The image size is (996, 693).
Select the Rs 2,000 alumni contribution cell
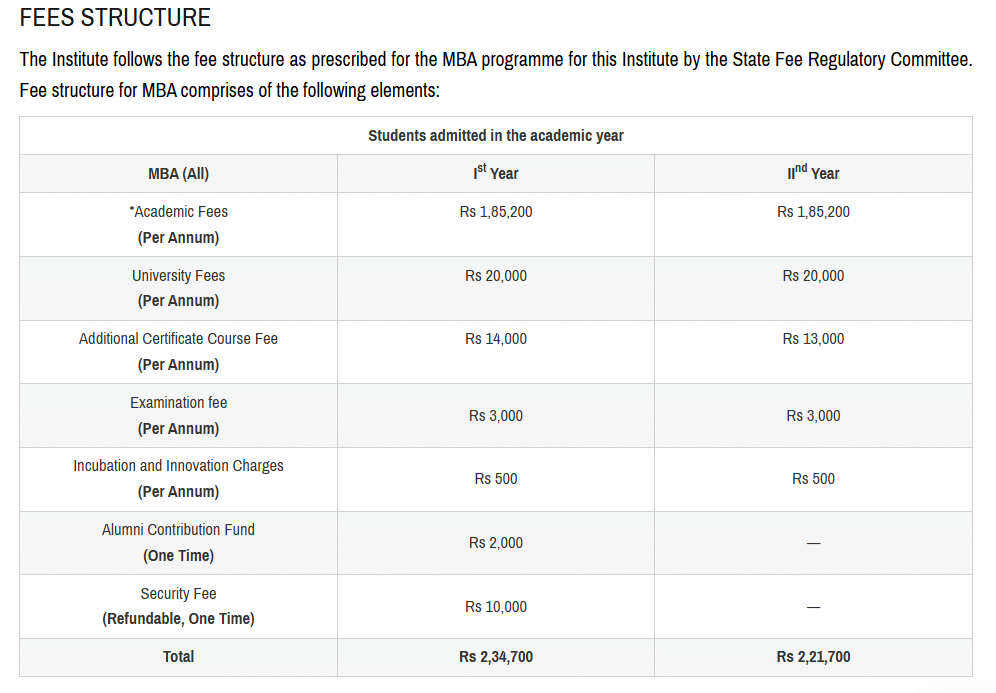(495, 543)
